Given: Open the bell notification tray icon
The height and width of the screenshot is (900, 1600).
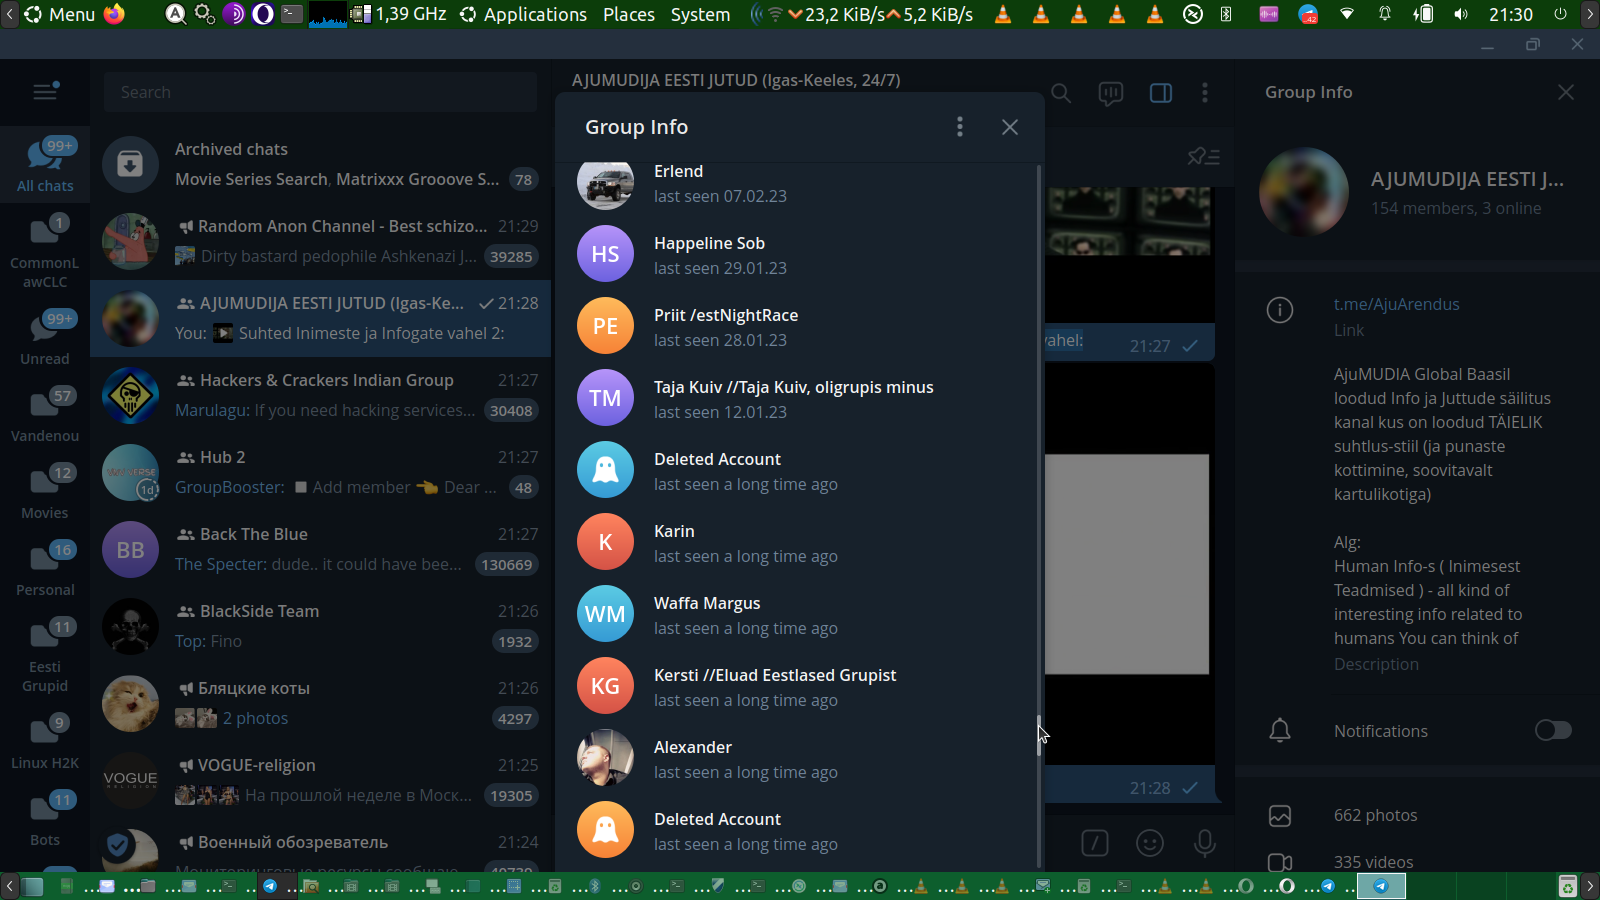Looking at the screenshot, I should 1385,14.
